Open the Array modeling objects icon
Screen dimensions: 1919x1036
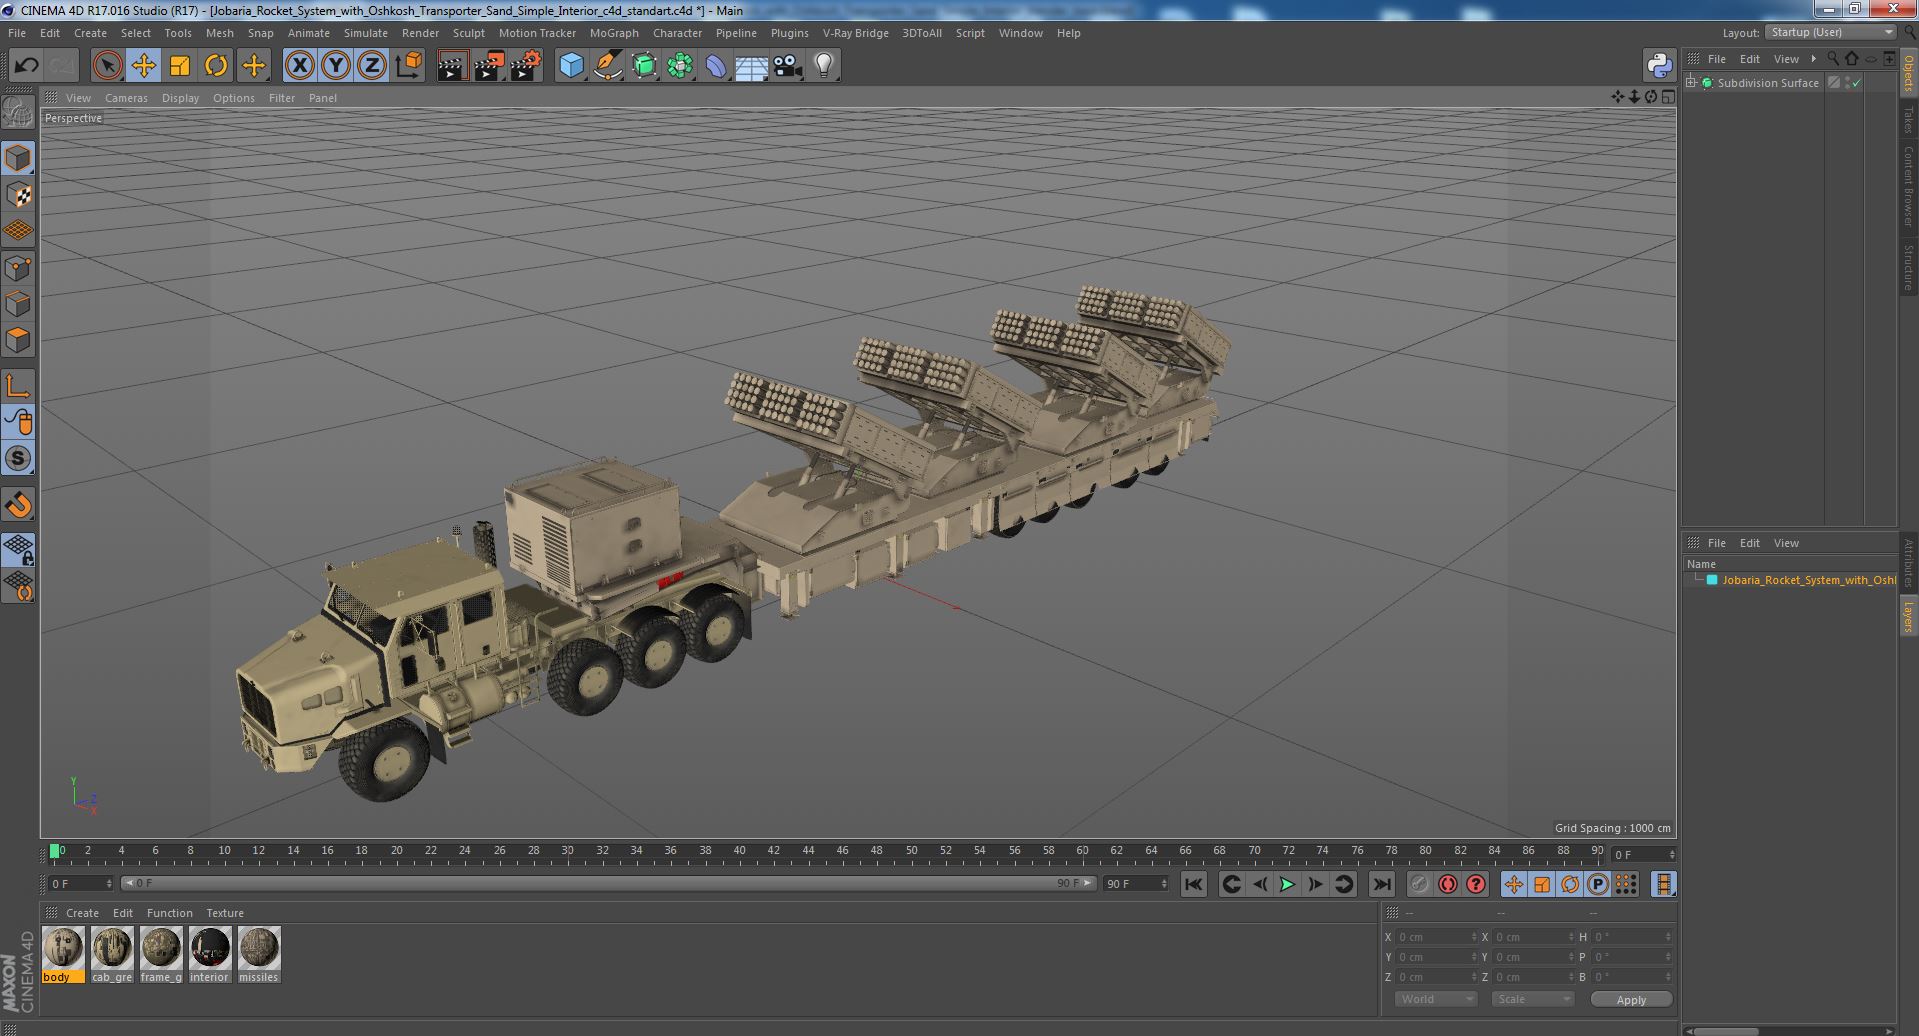click(x=680, y=66)
